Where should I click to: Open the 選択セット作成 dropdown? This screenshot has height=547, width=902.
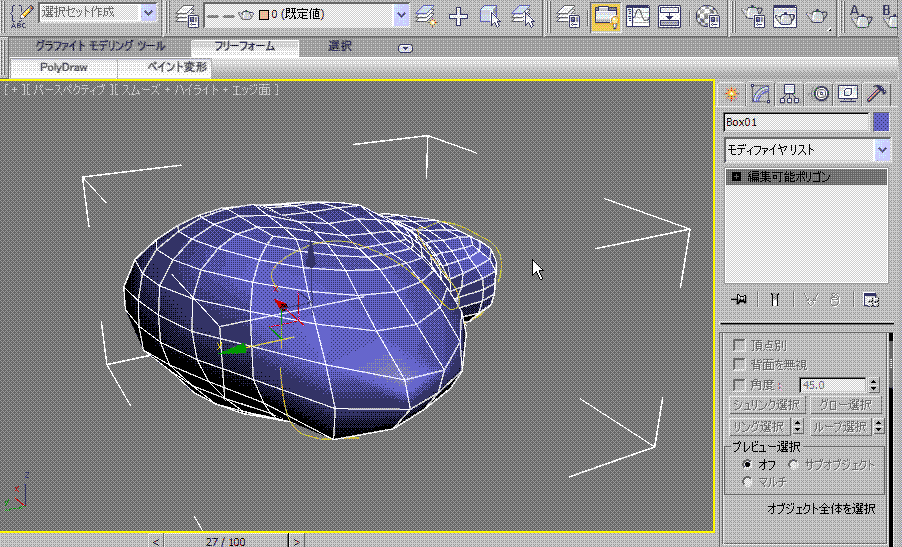(148, 13)
